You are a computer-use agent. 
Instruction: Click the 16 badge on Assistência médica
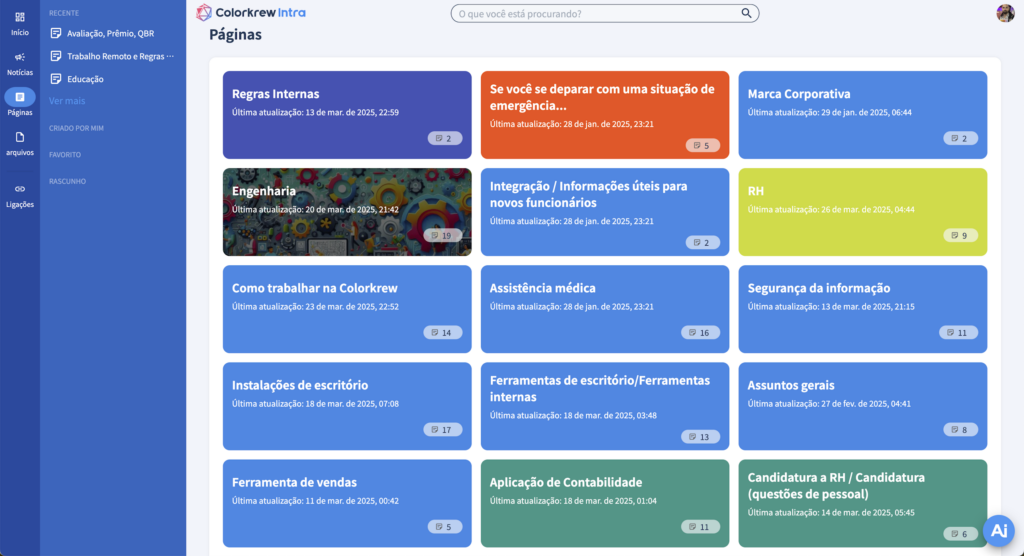pos(701,333)
